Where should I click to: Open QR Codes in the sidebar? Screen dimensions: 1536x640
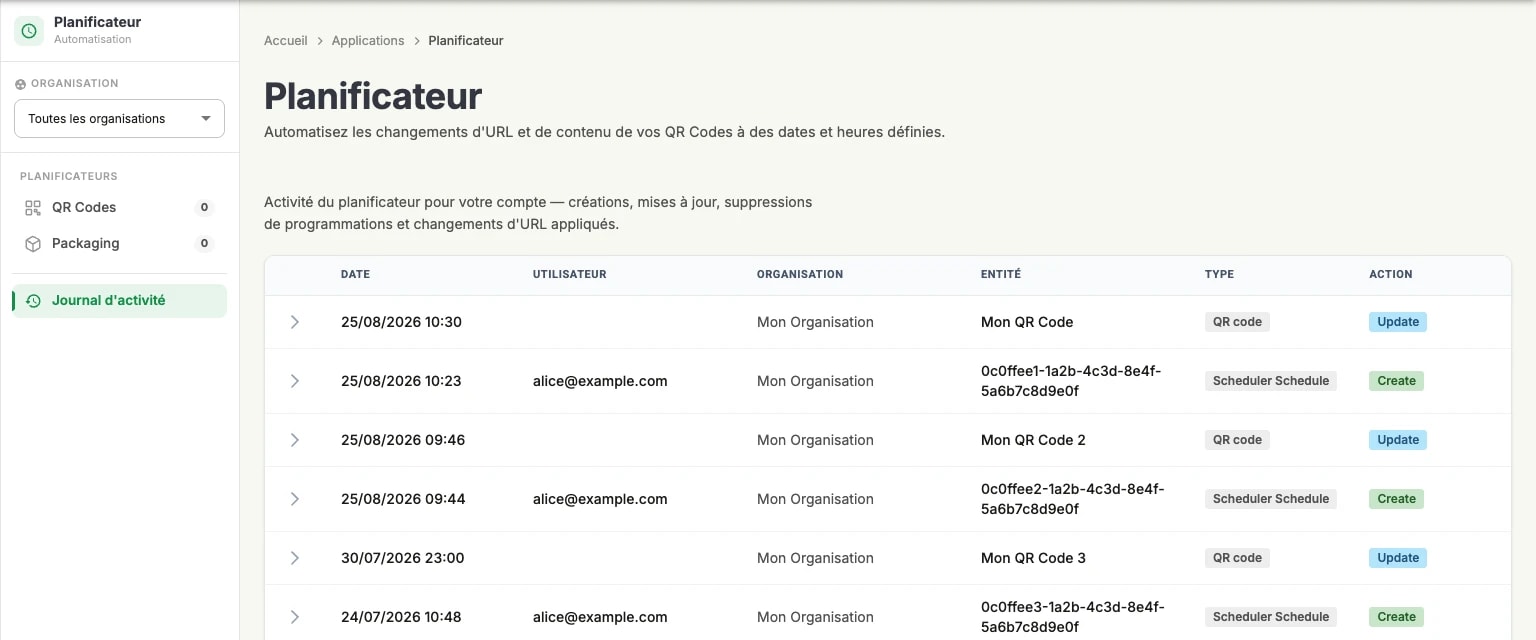pyautogui.click(x=119, y=208)
